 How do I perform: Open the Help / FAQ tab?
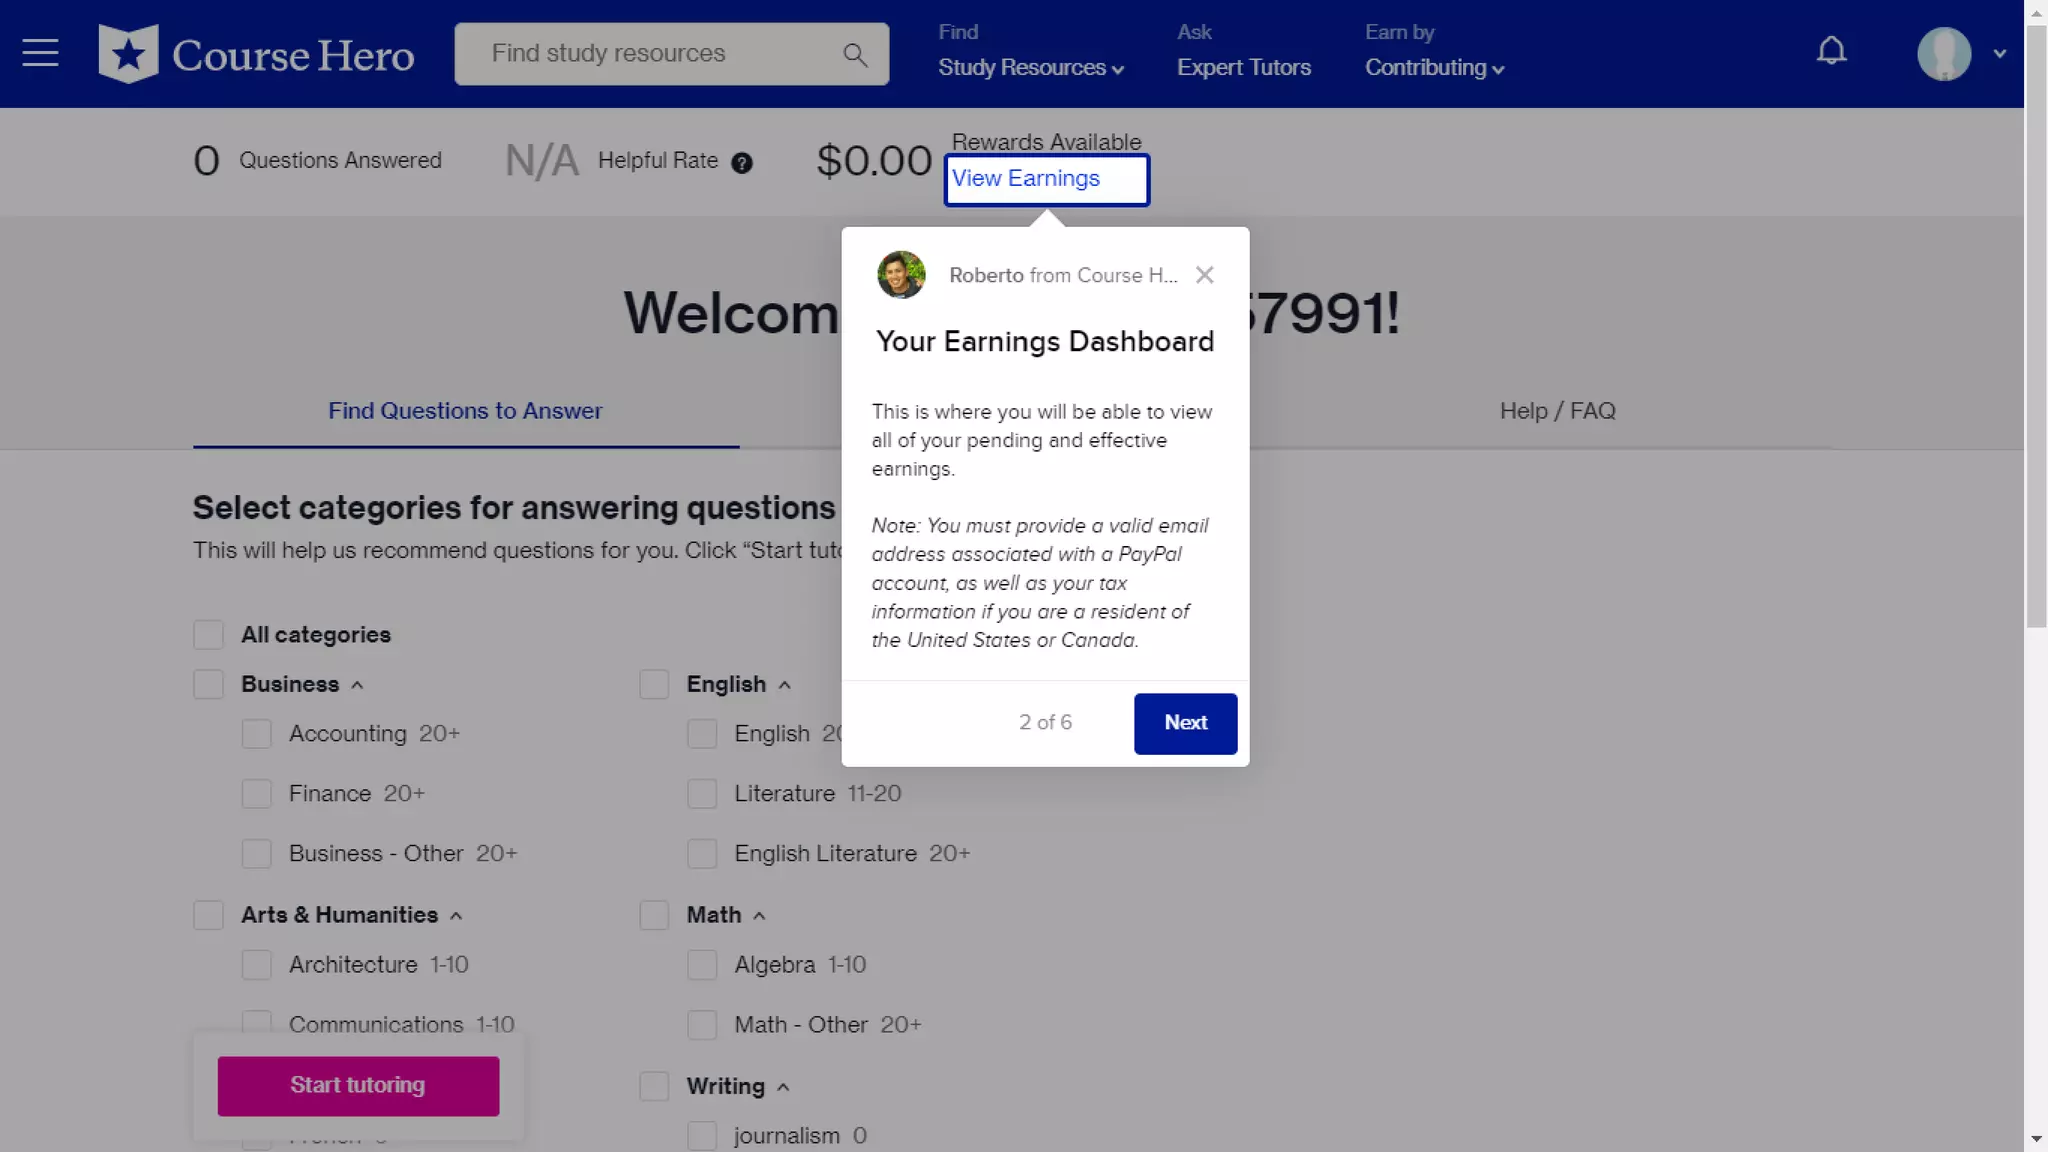[1557, 411]
